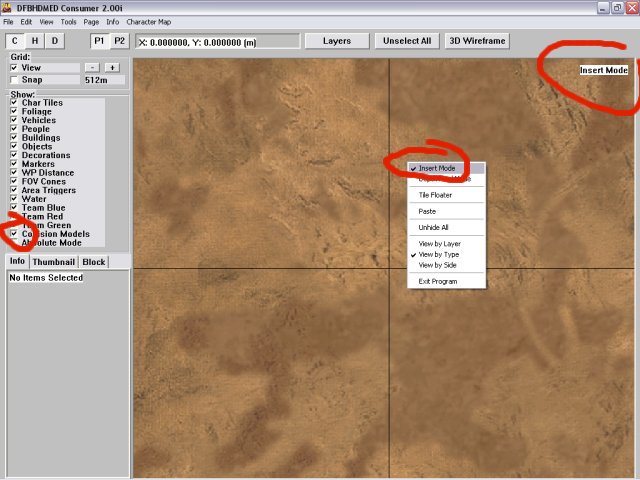Image resolution: width=640 pixels, height=480 pixels.
Task: Switch to page P1
Action: point(100,41)
